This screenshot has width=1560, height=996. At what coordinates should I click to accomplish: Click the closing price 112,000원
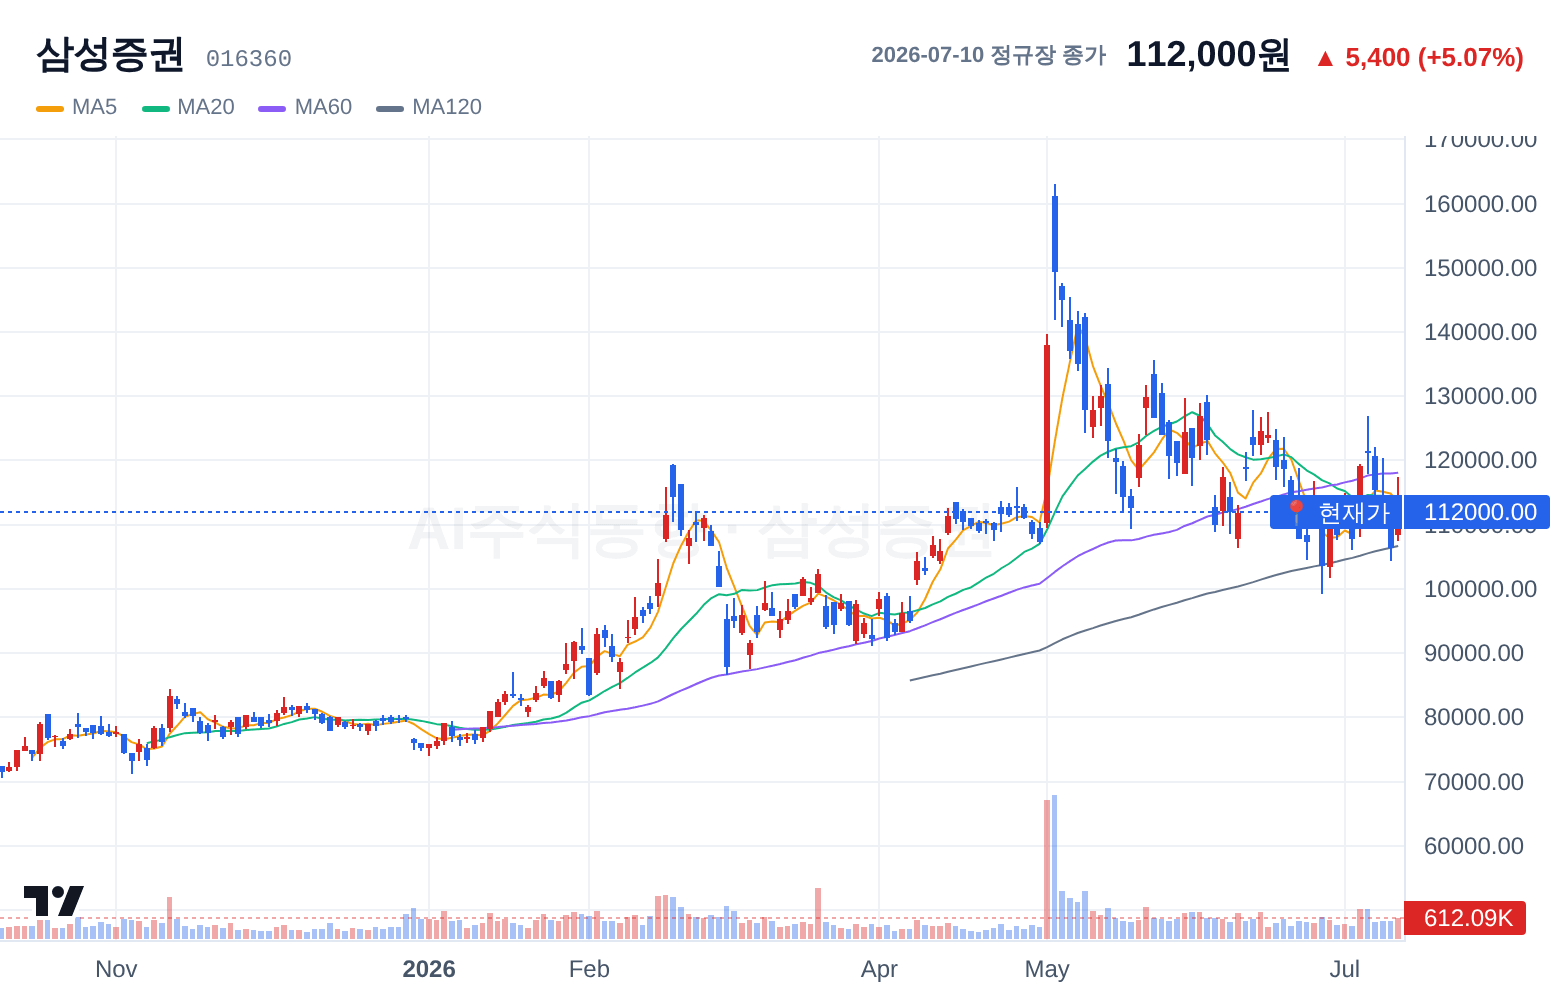tap(1208, 55)
